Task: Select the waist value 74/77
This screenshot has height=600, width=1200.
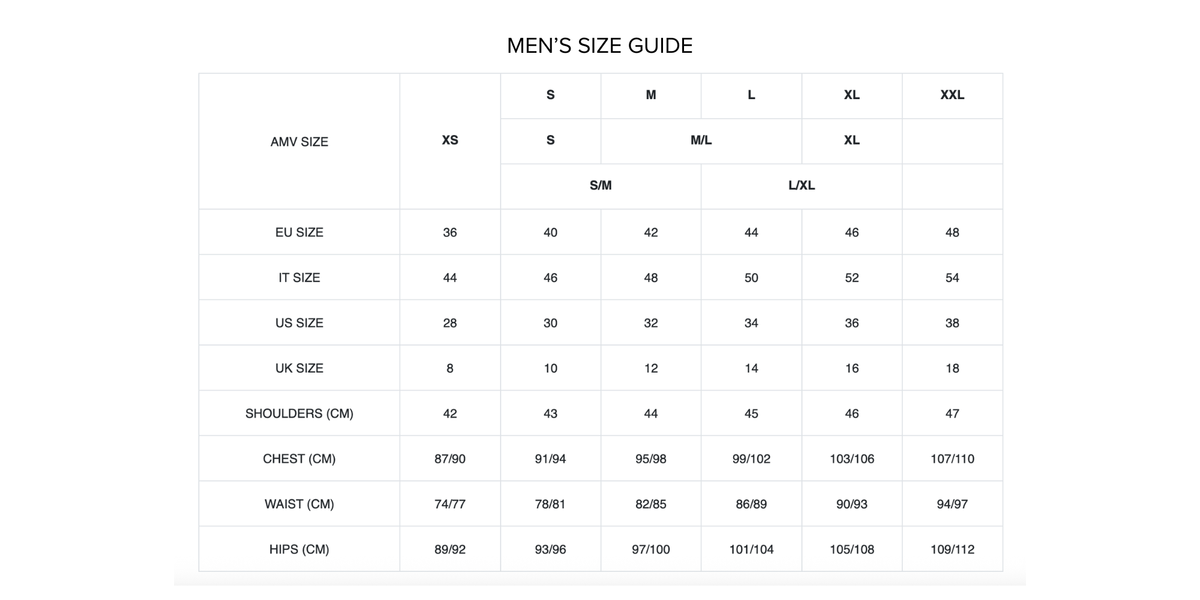Action: coord(450,504)
